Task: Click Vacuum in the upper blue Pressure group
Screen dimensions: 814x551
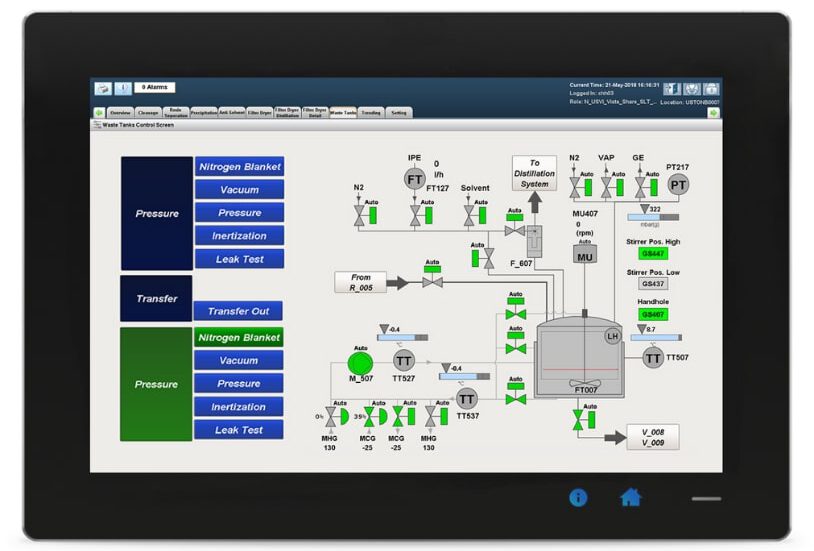Action: [x=239, y=190]
